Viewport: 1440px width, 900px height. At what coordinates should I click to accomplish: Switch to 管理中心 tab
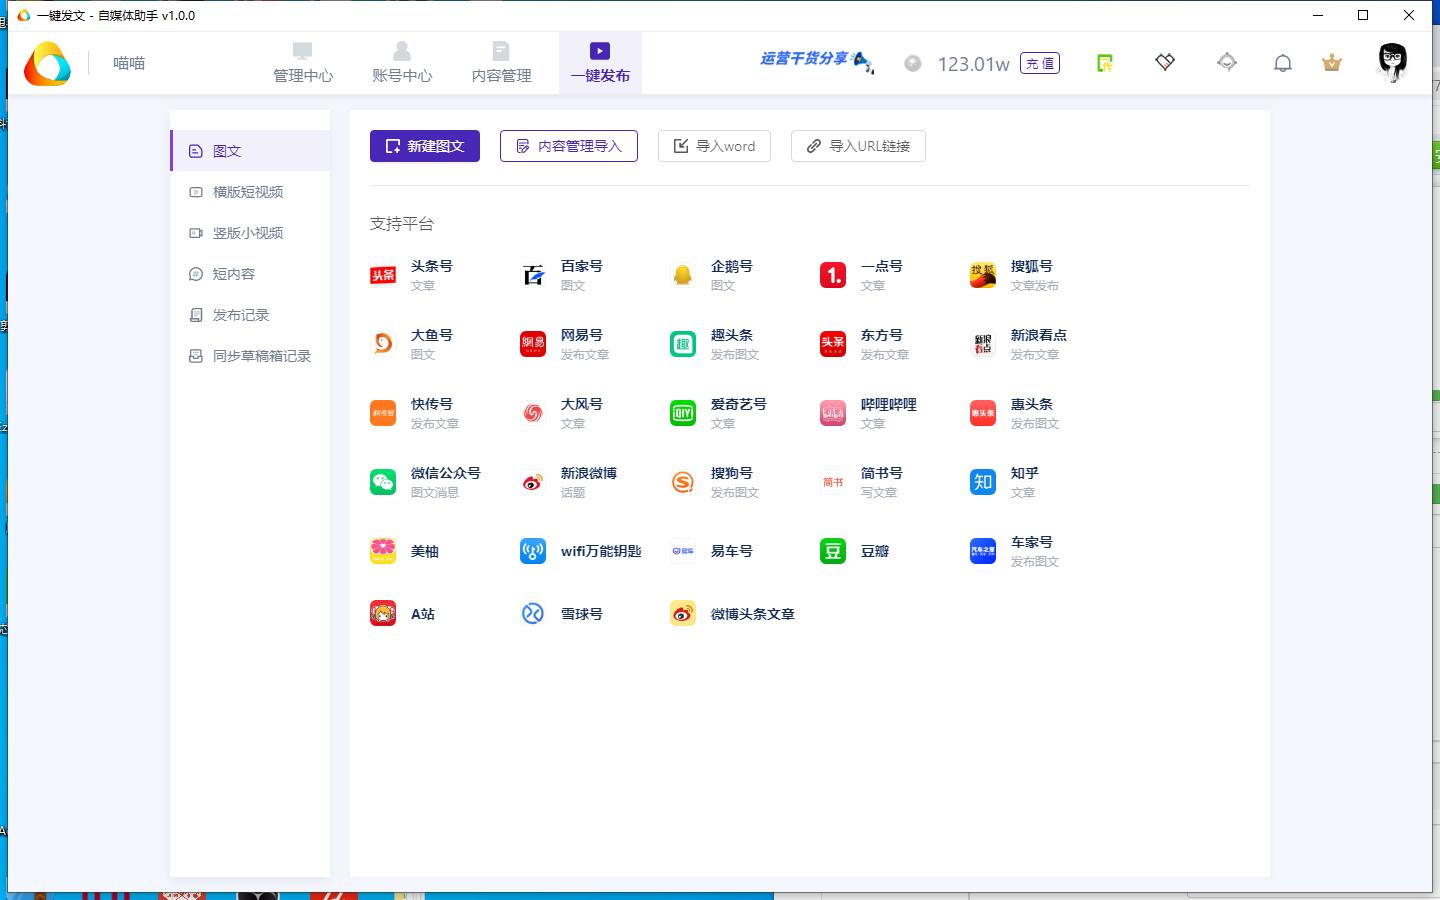click(303, 63)
